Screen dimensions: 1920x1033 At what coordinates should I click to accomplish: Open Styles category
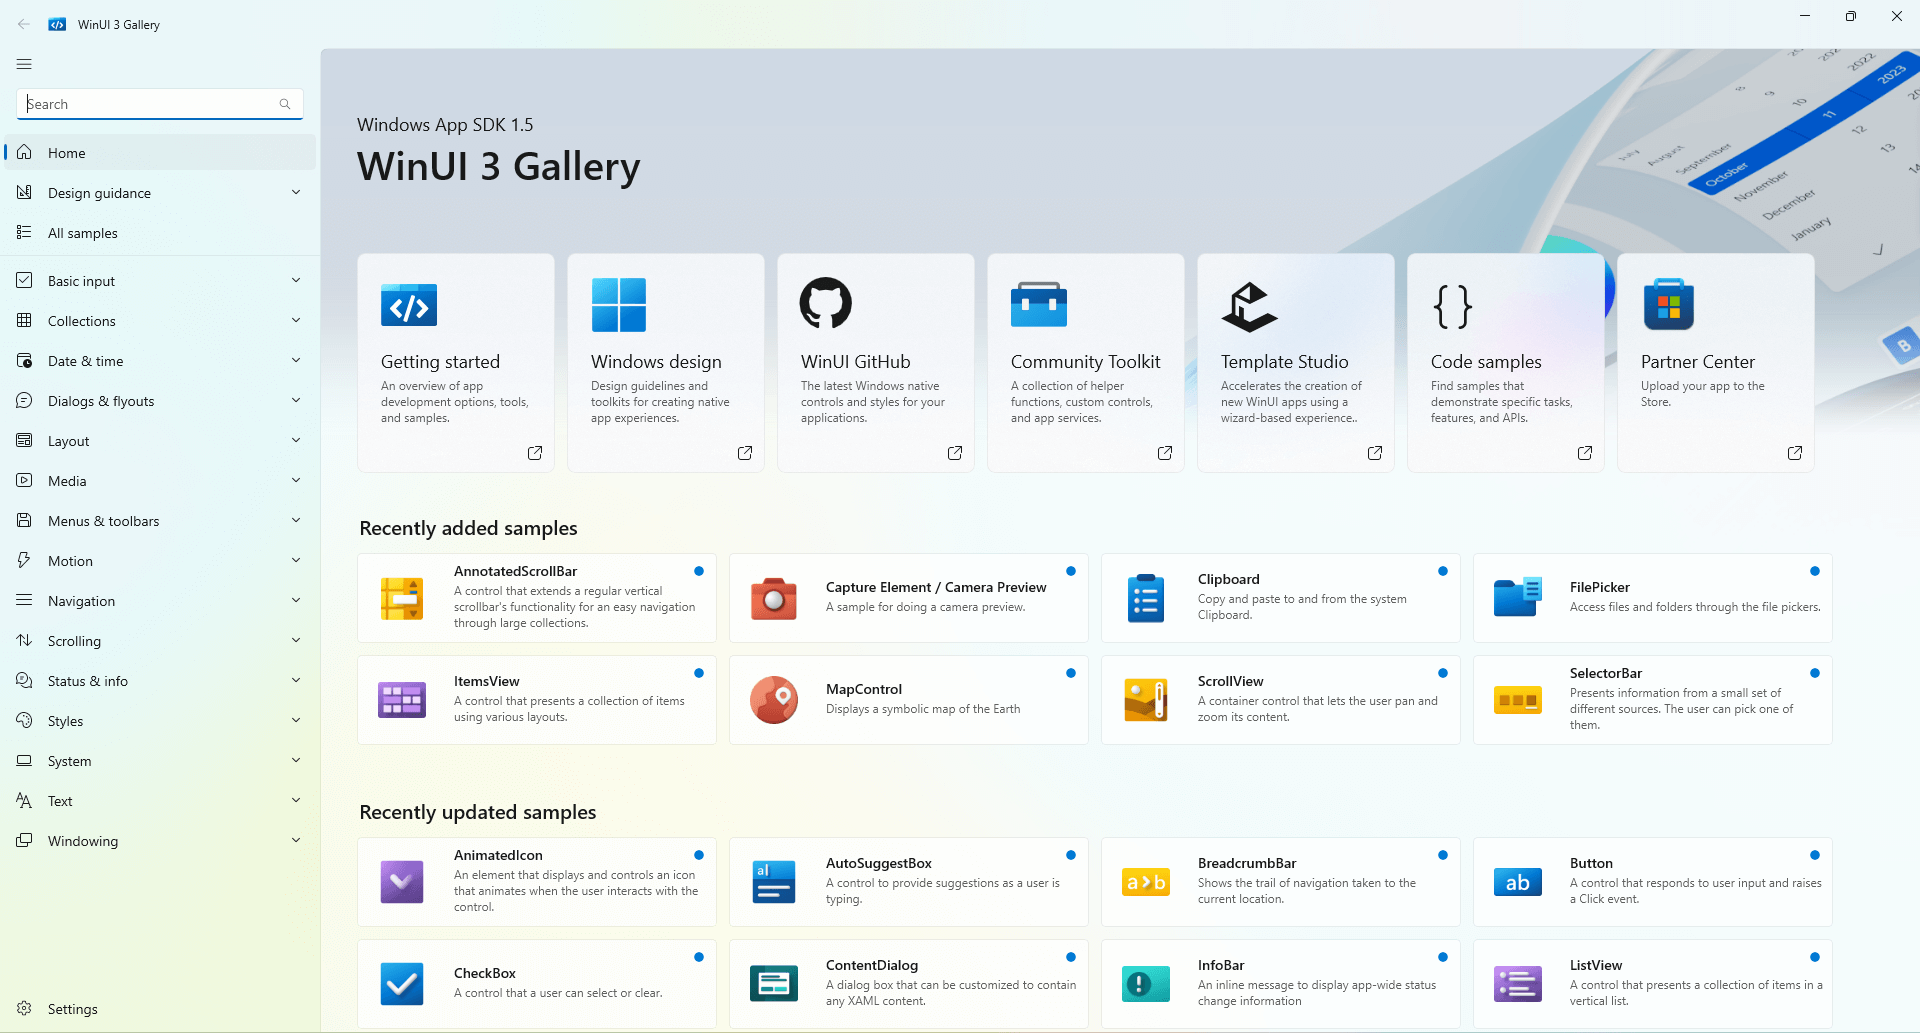click(160, 721)
